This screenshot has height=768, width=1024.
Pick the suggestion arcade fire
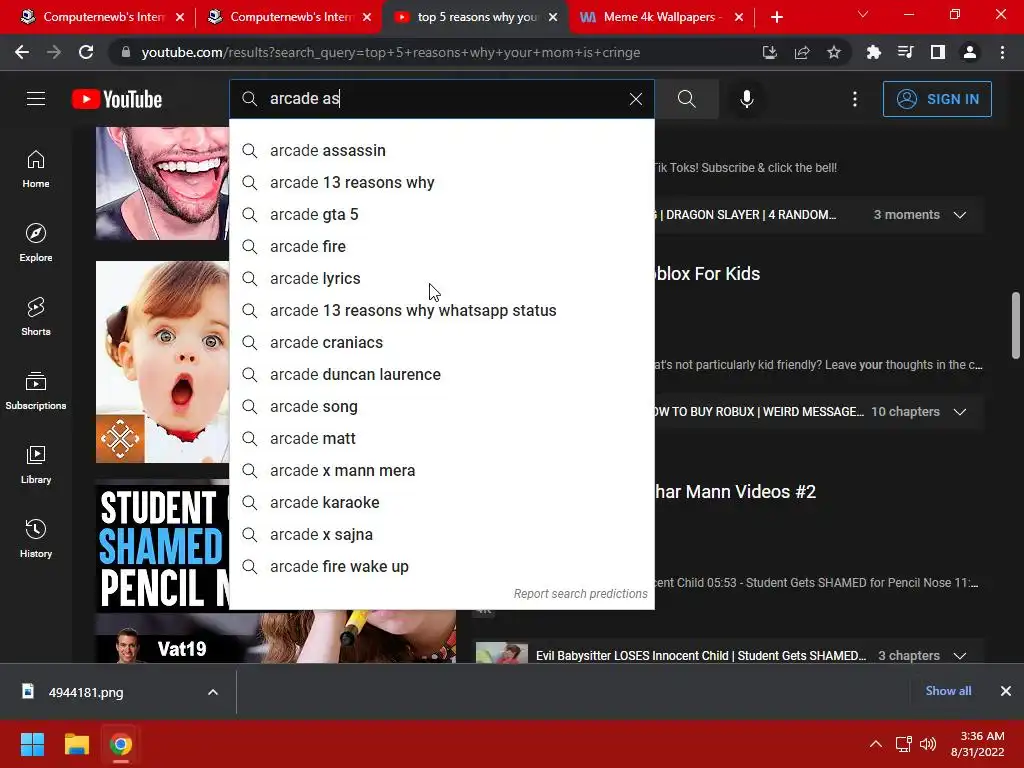[x=442, y=246]
